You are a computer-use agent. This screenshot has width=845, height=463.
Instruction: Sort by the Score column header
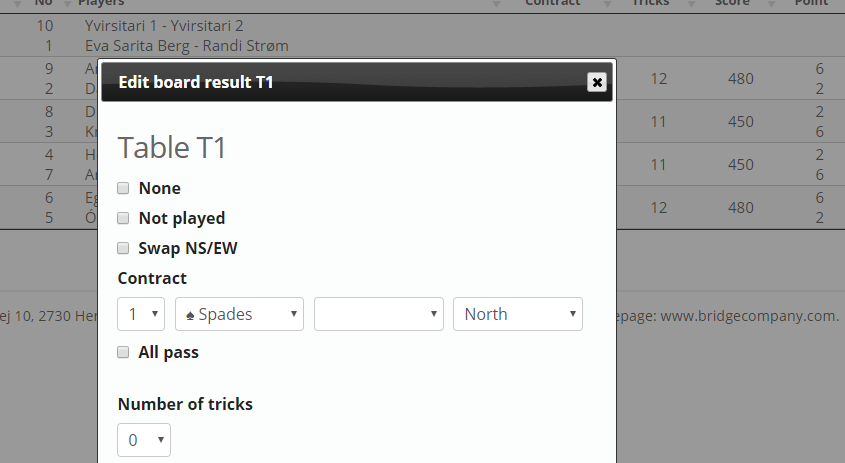pos(732,4)
